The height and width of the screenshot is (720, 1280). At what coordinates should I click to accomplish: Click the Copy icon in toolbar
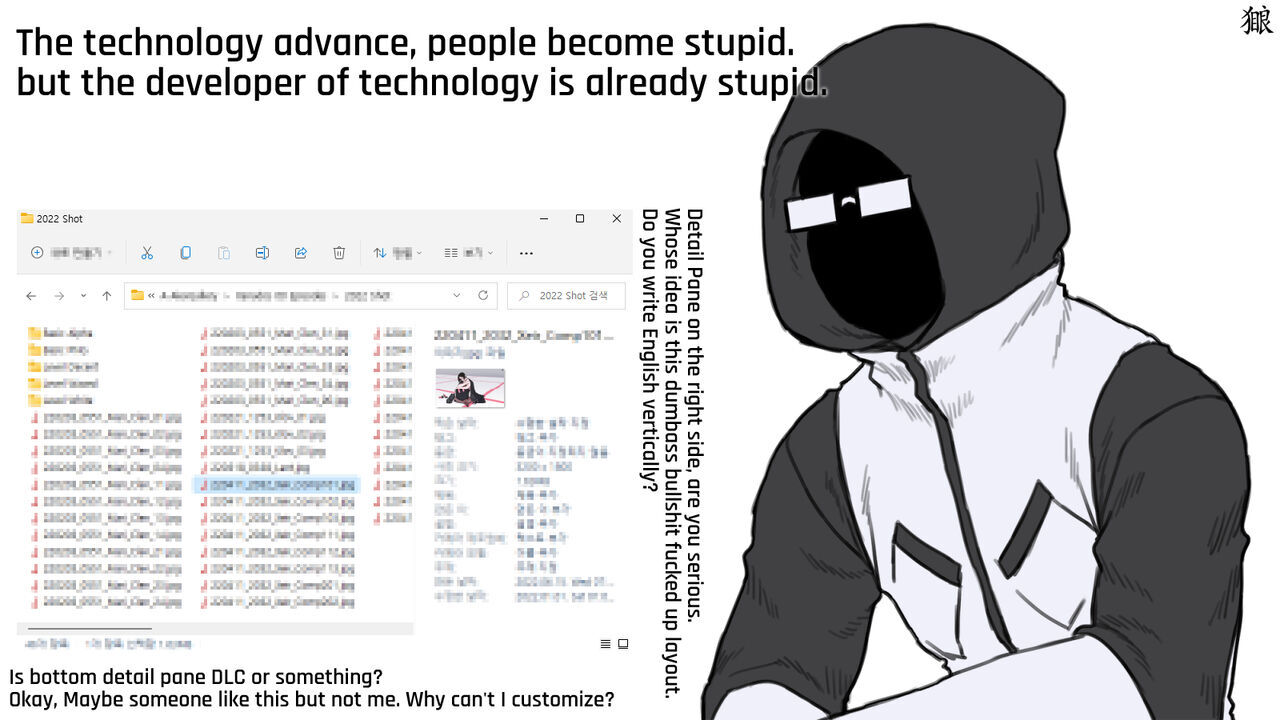(185, 253)
